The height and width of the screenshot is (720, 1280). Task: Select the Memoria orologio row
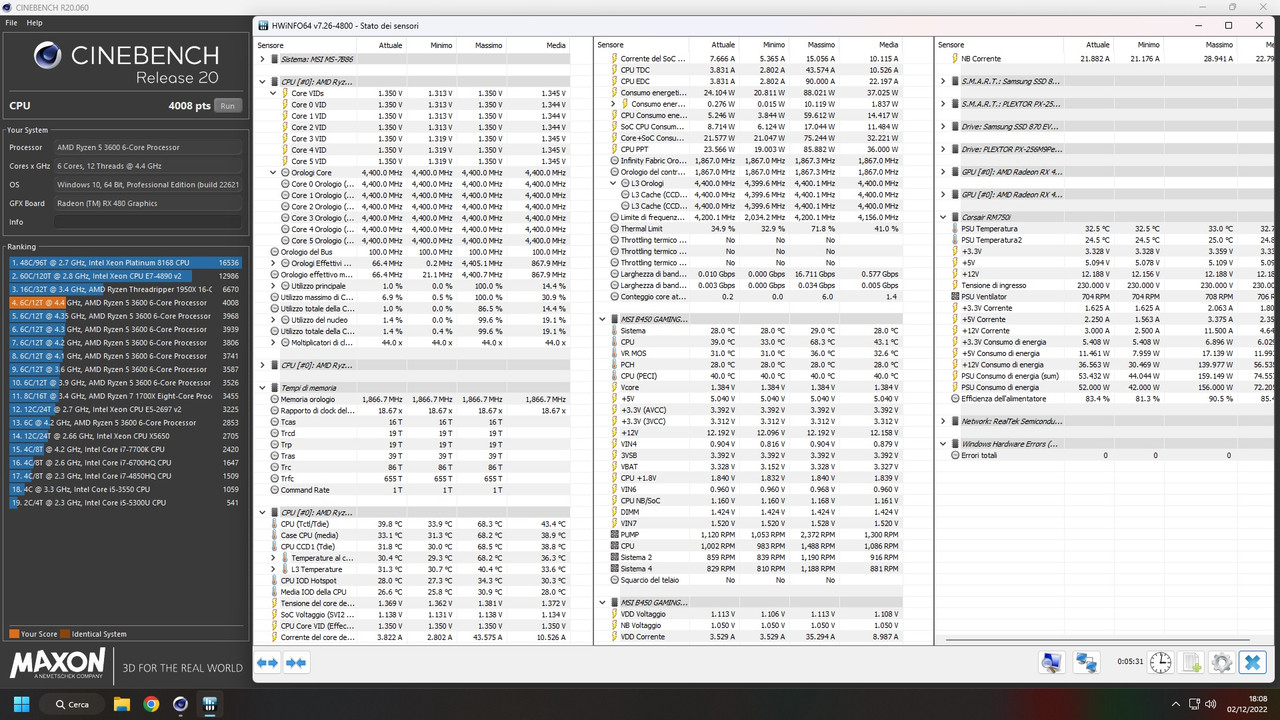click(x=413, y=399)
